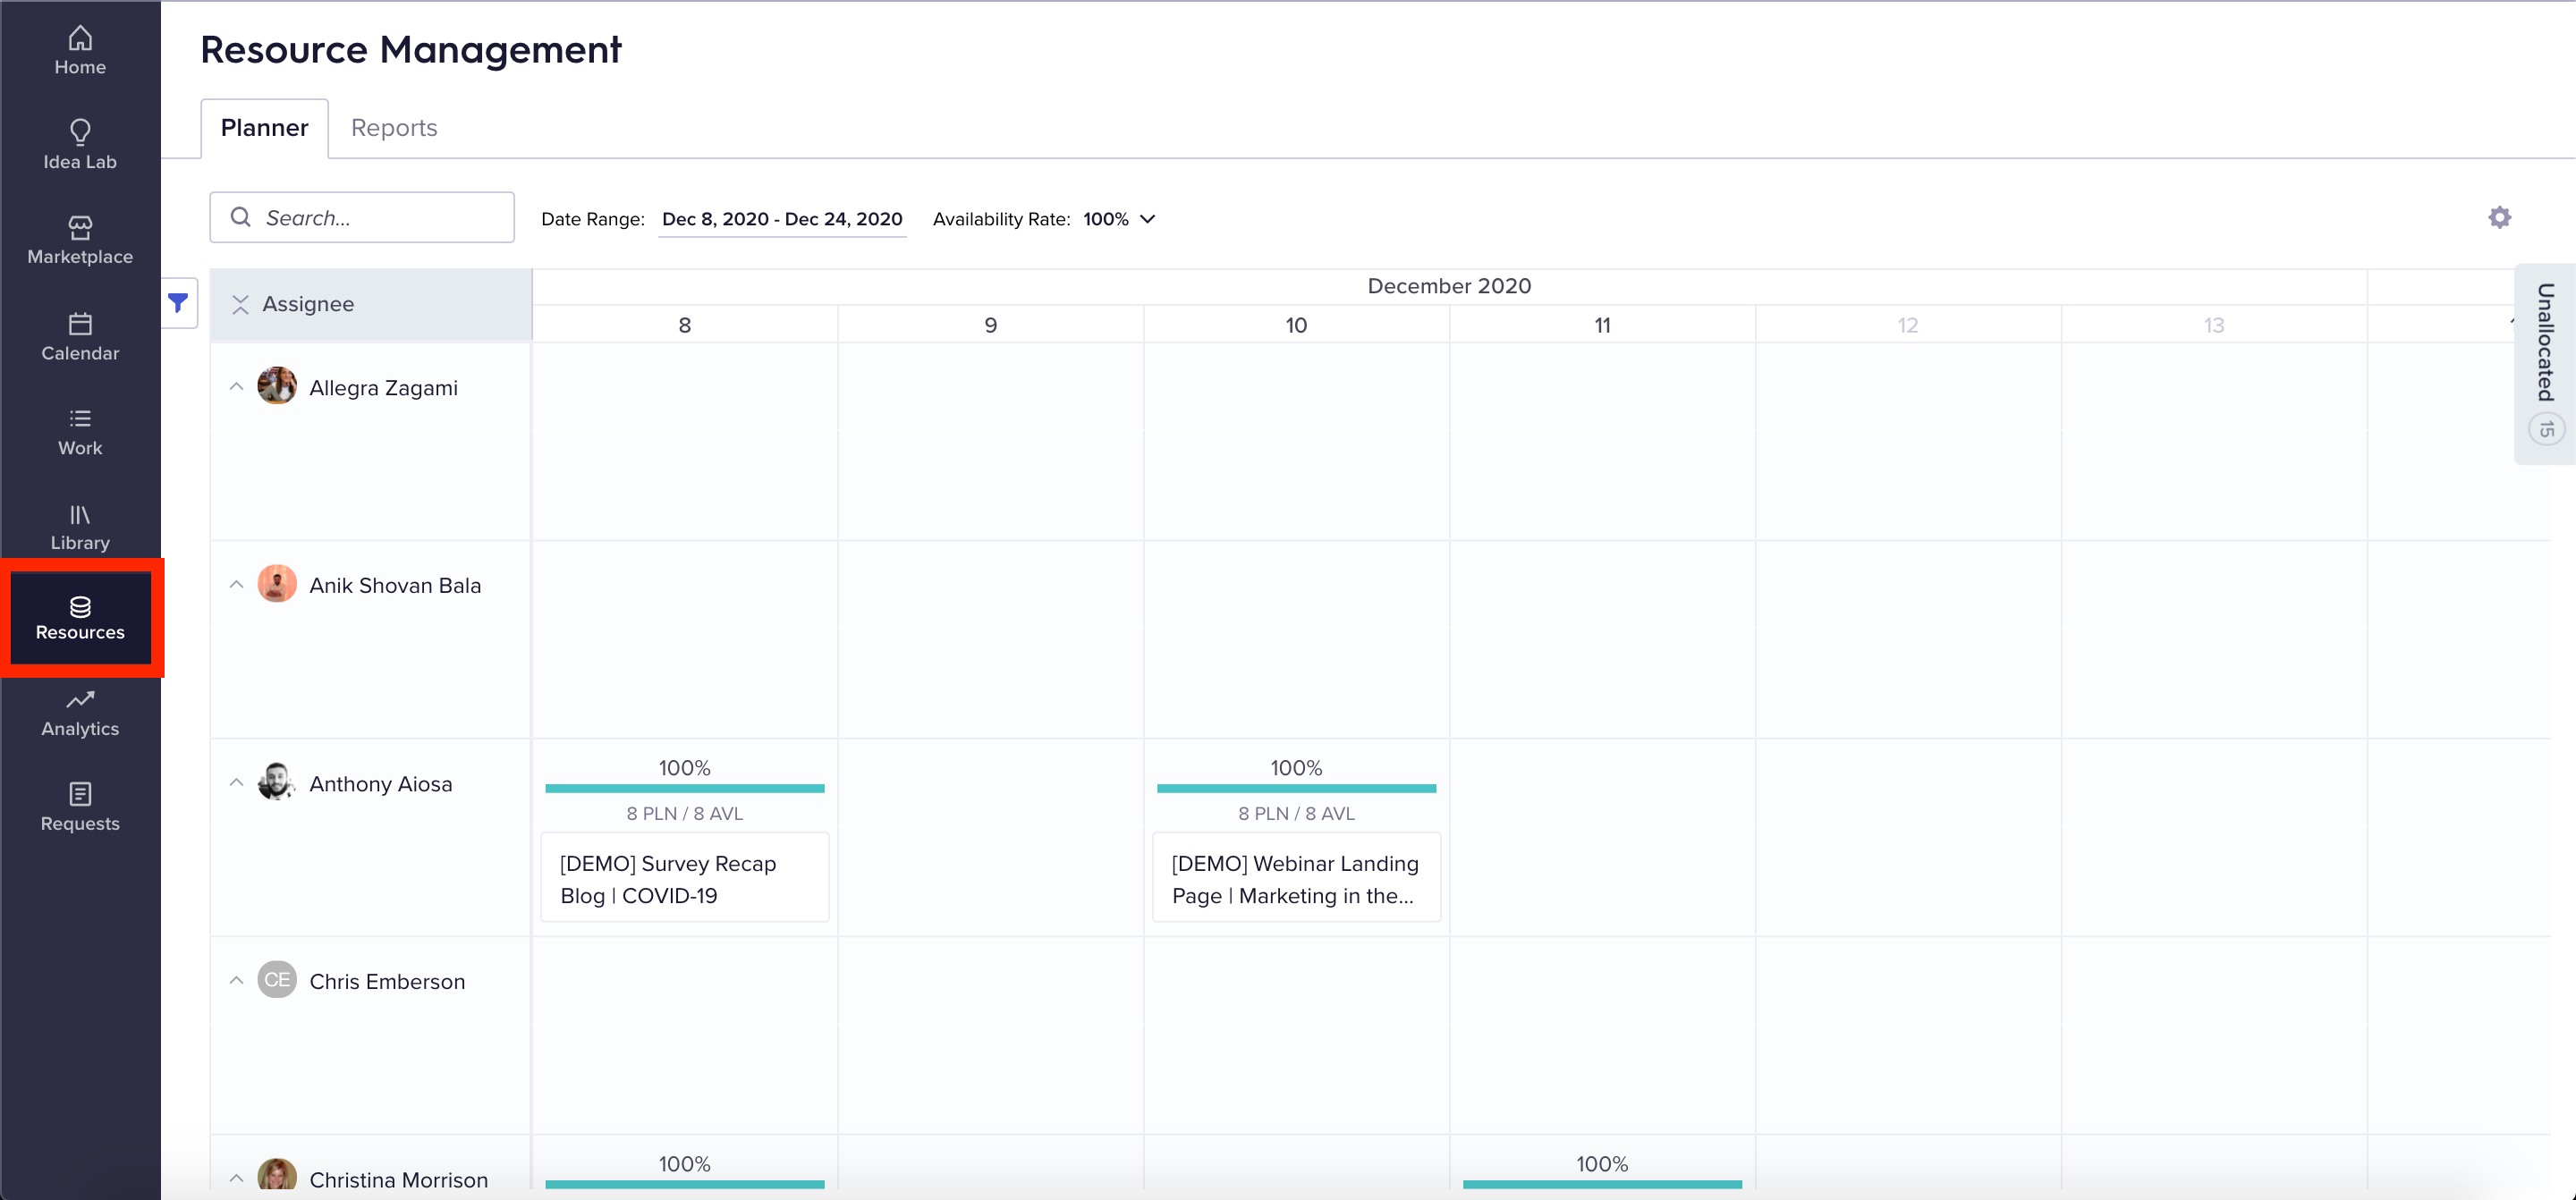This screenshot has height=1200, width=2576.
Task: Select the day 12 column header
Action: click(1908, 325)
